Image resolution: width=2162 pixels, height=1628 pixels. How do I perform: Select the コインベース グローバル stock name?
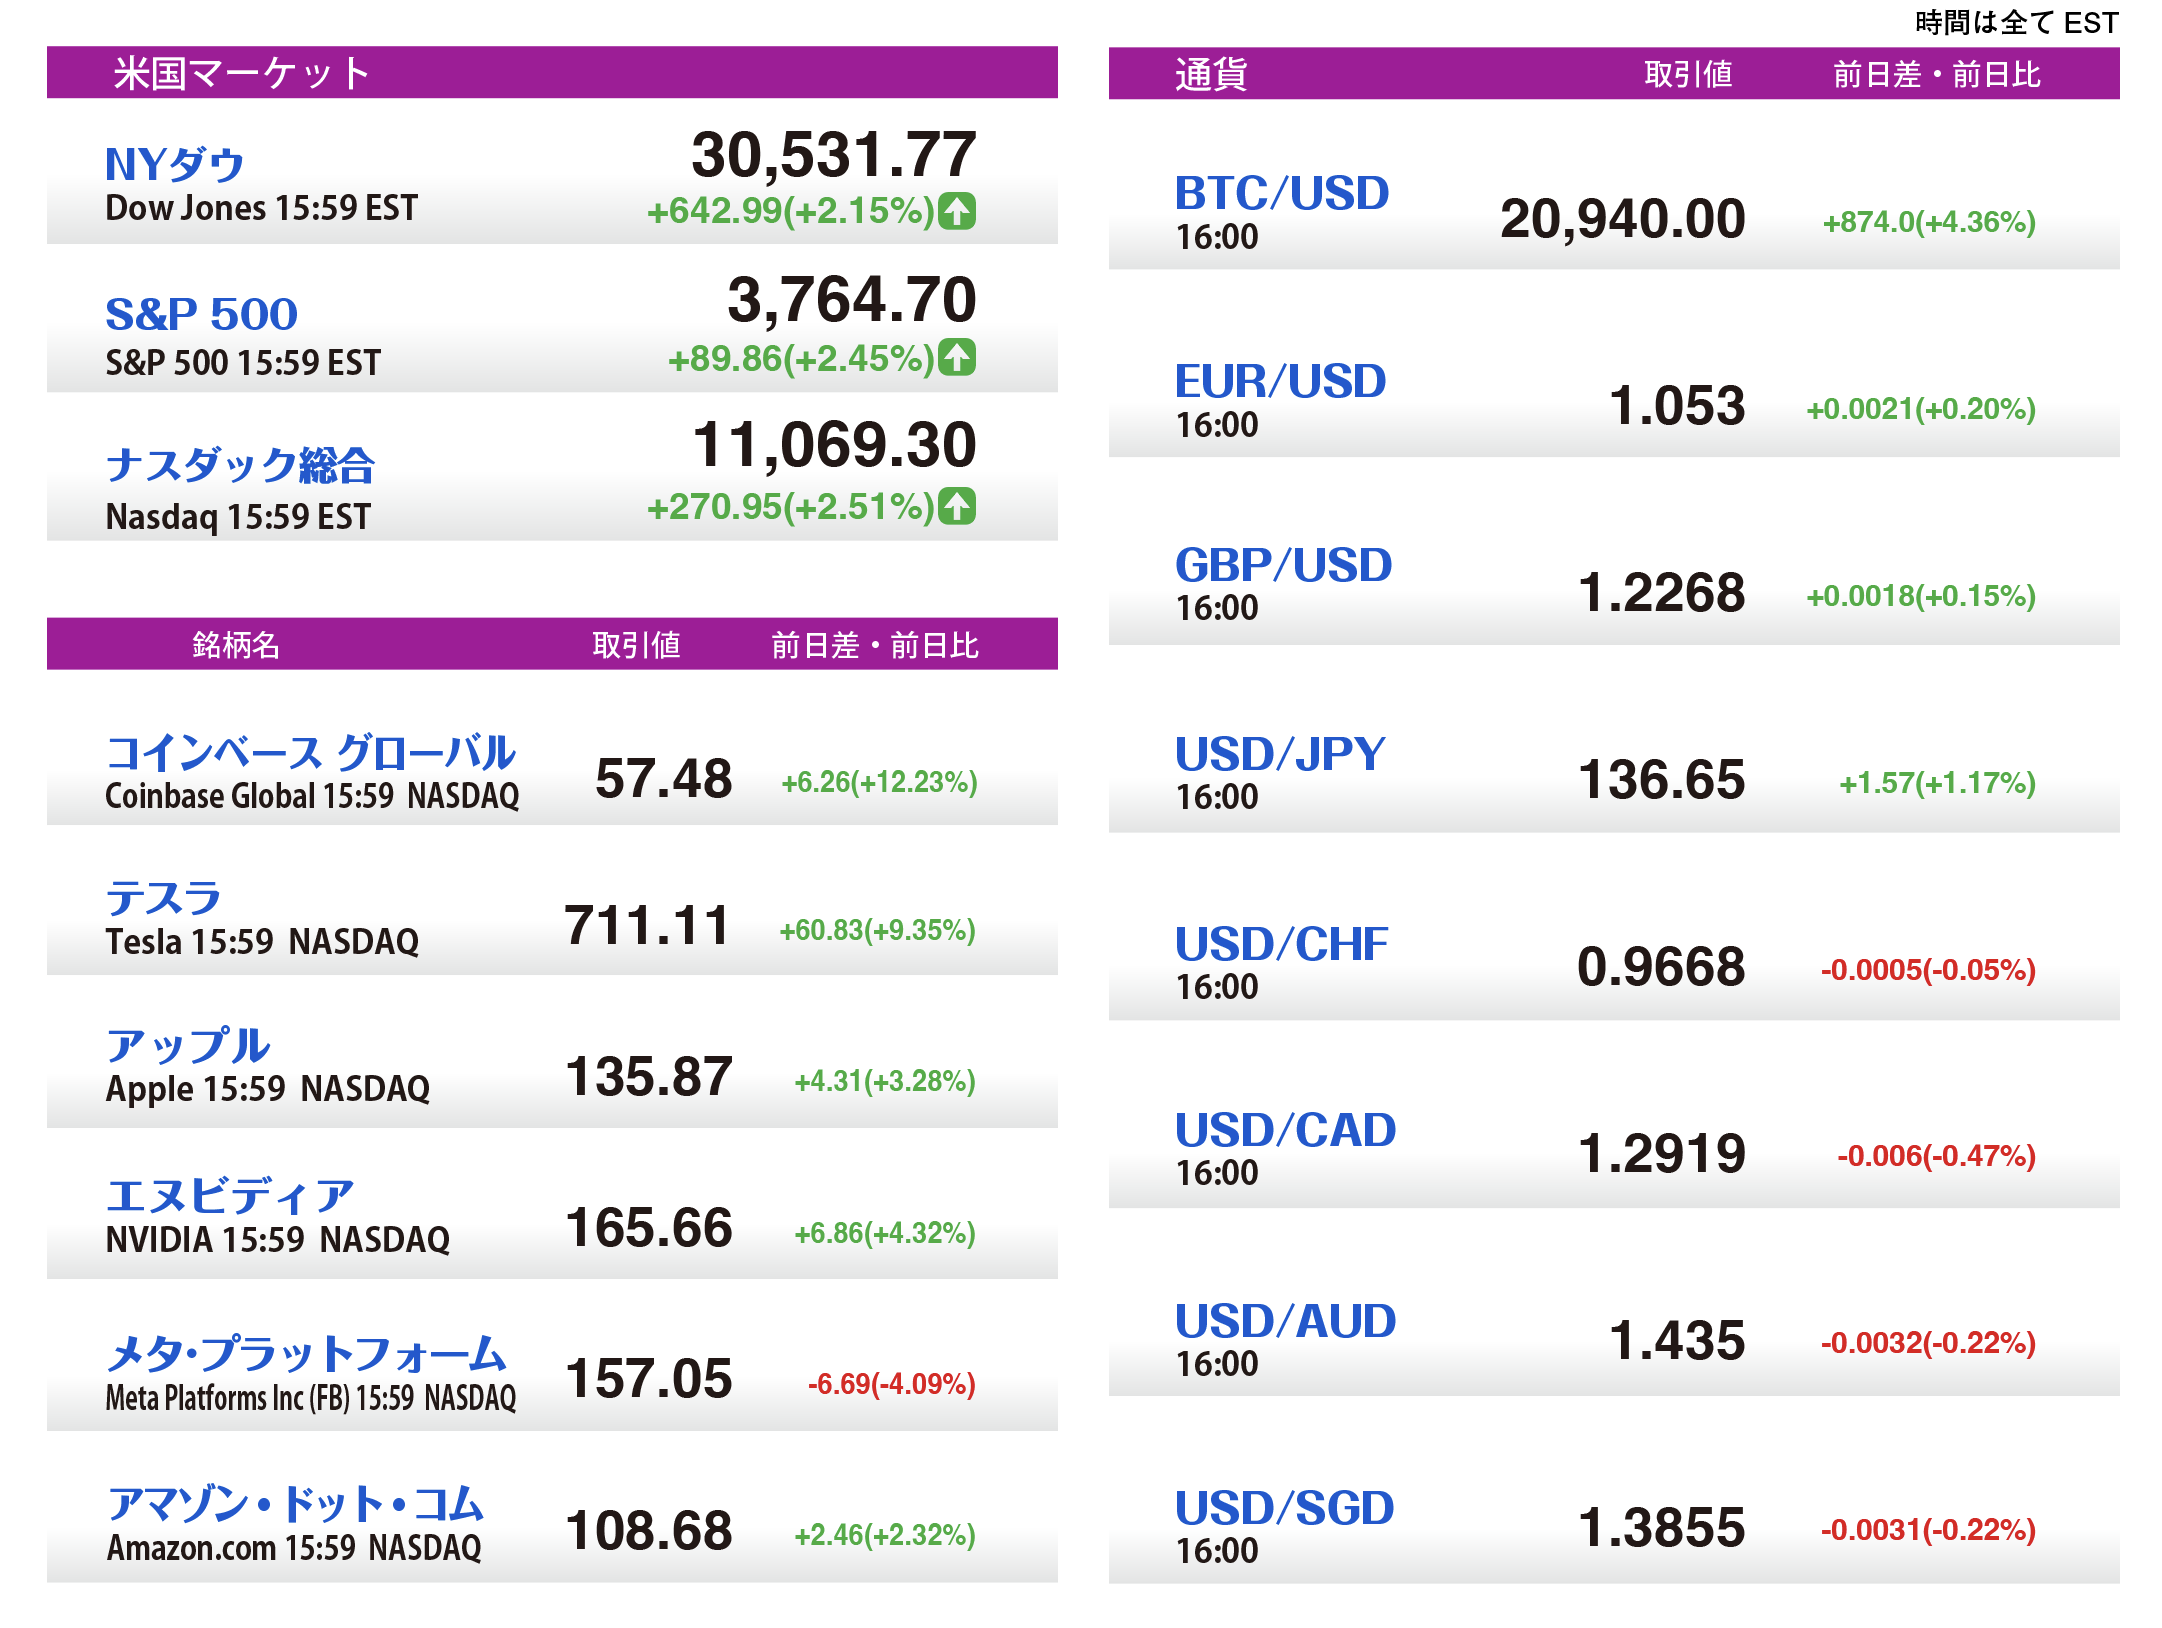[310, 753]
